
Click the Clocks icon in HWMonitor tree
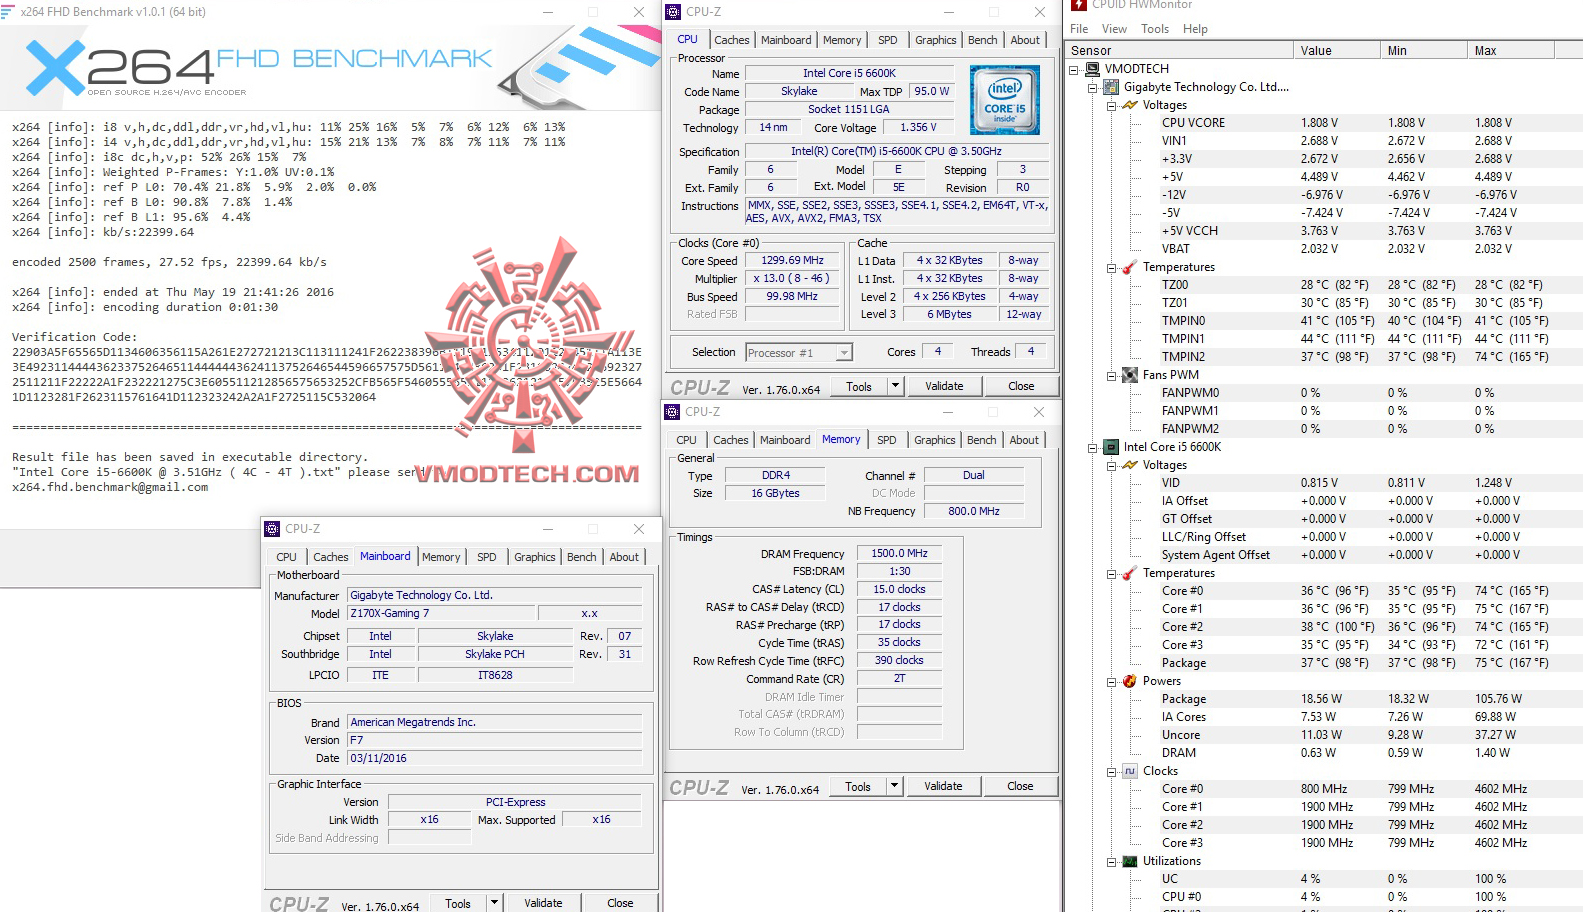pos(1130,771)
